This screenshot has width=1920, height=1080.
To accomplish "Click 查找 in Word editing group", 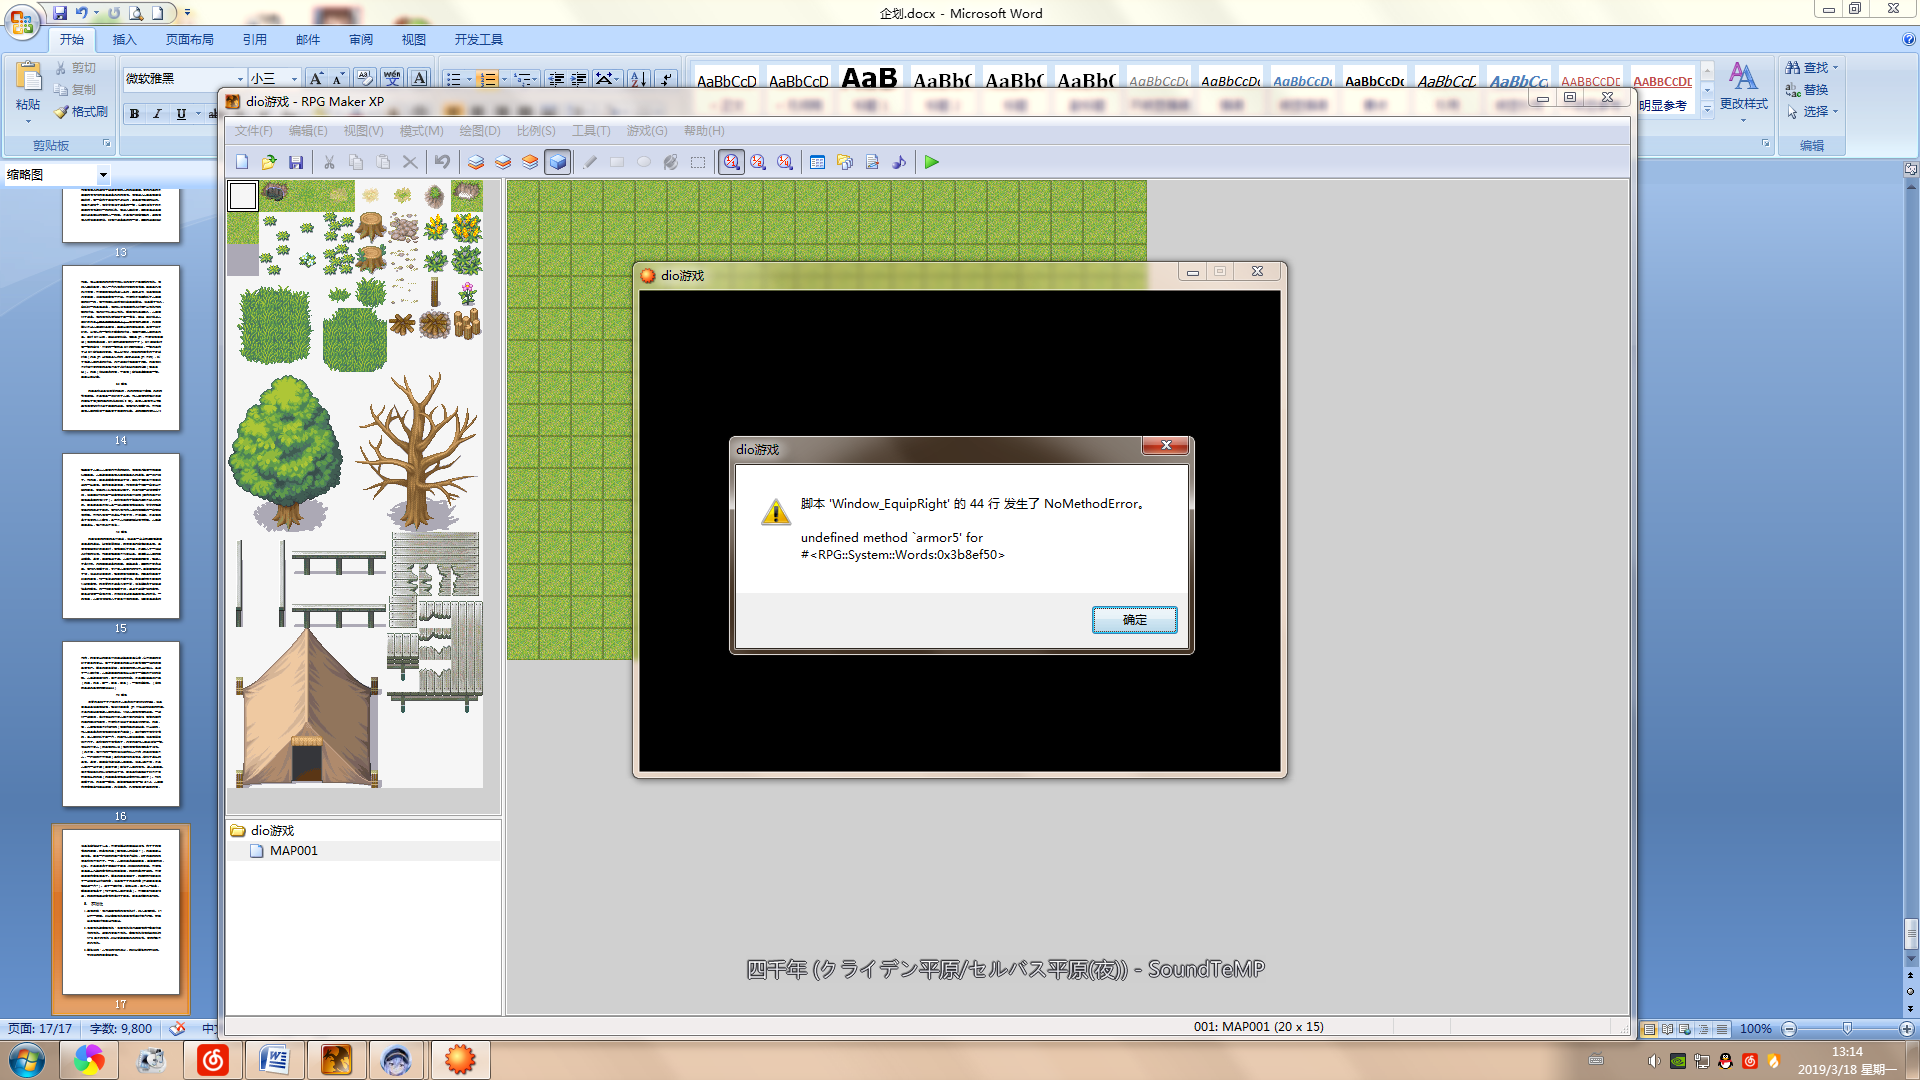I will [1808, 68].
